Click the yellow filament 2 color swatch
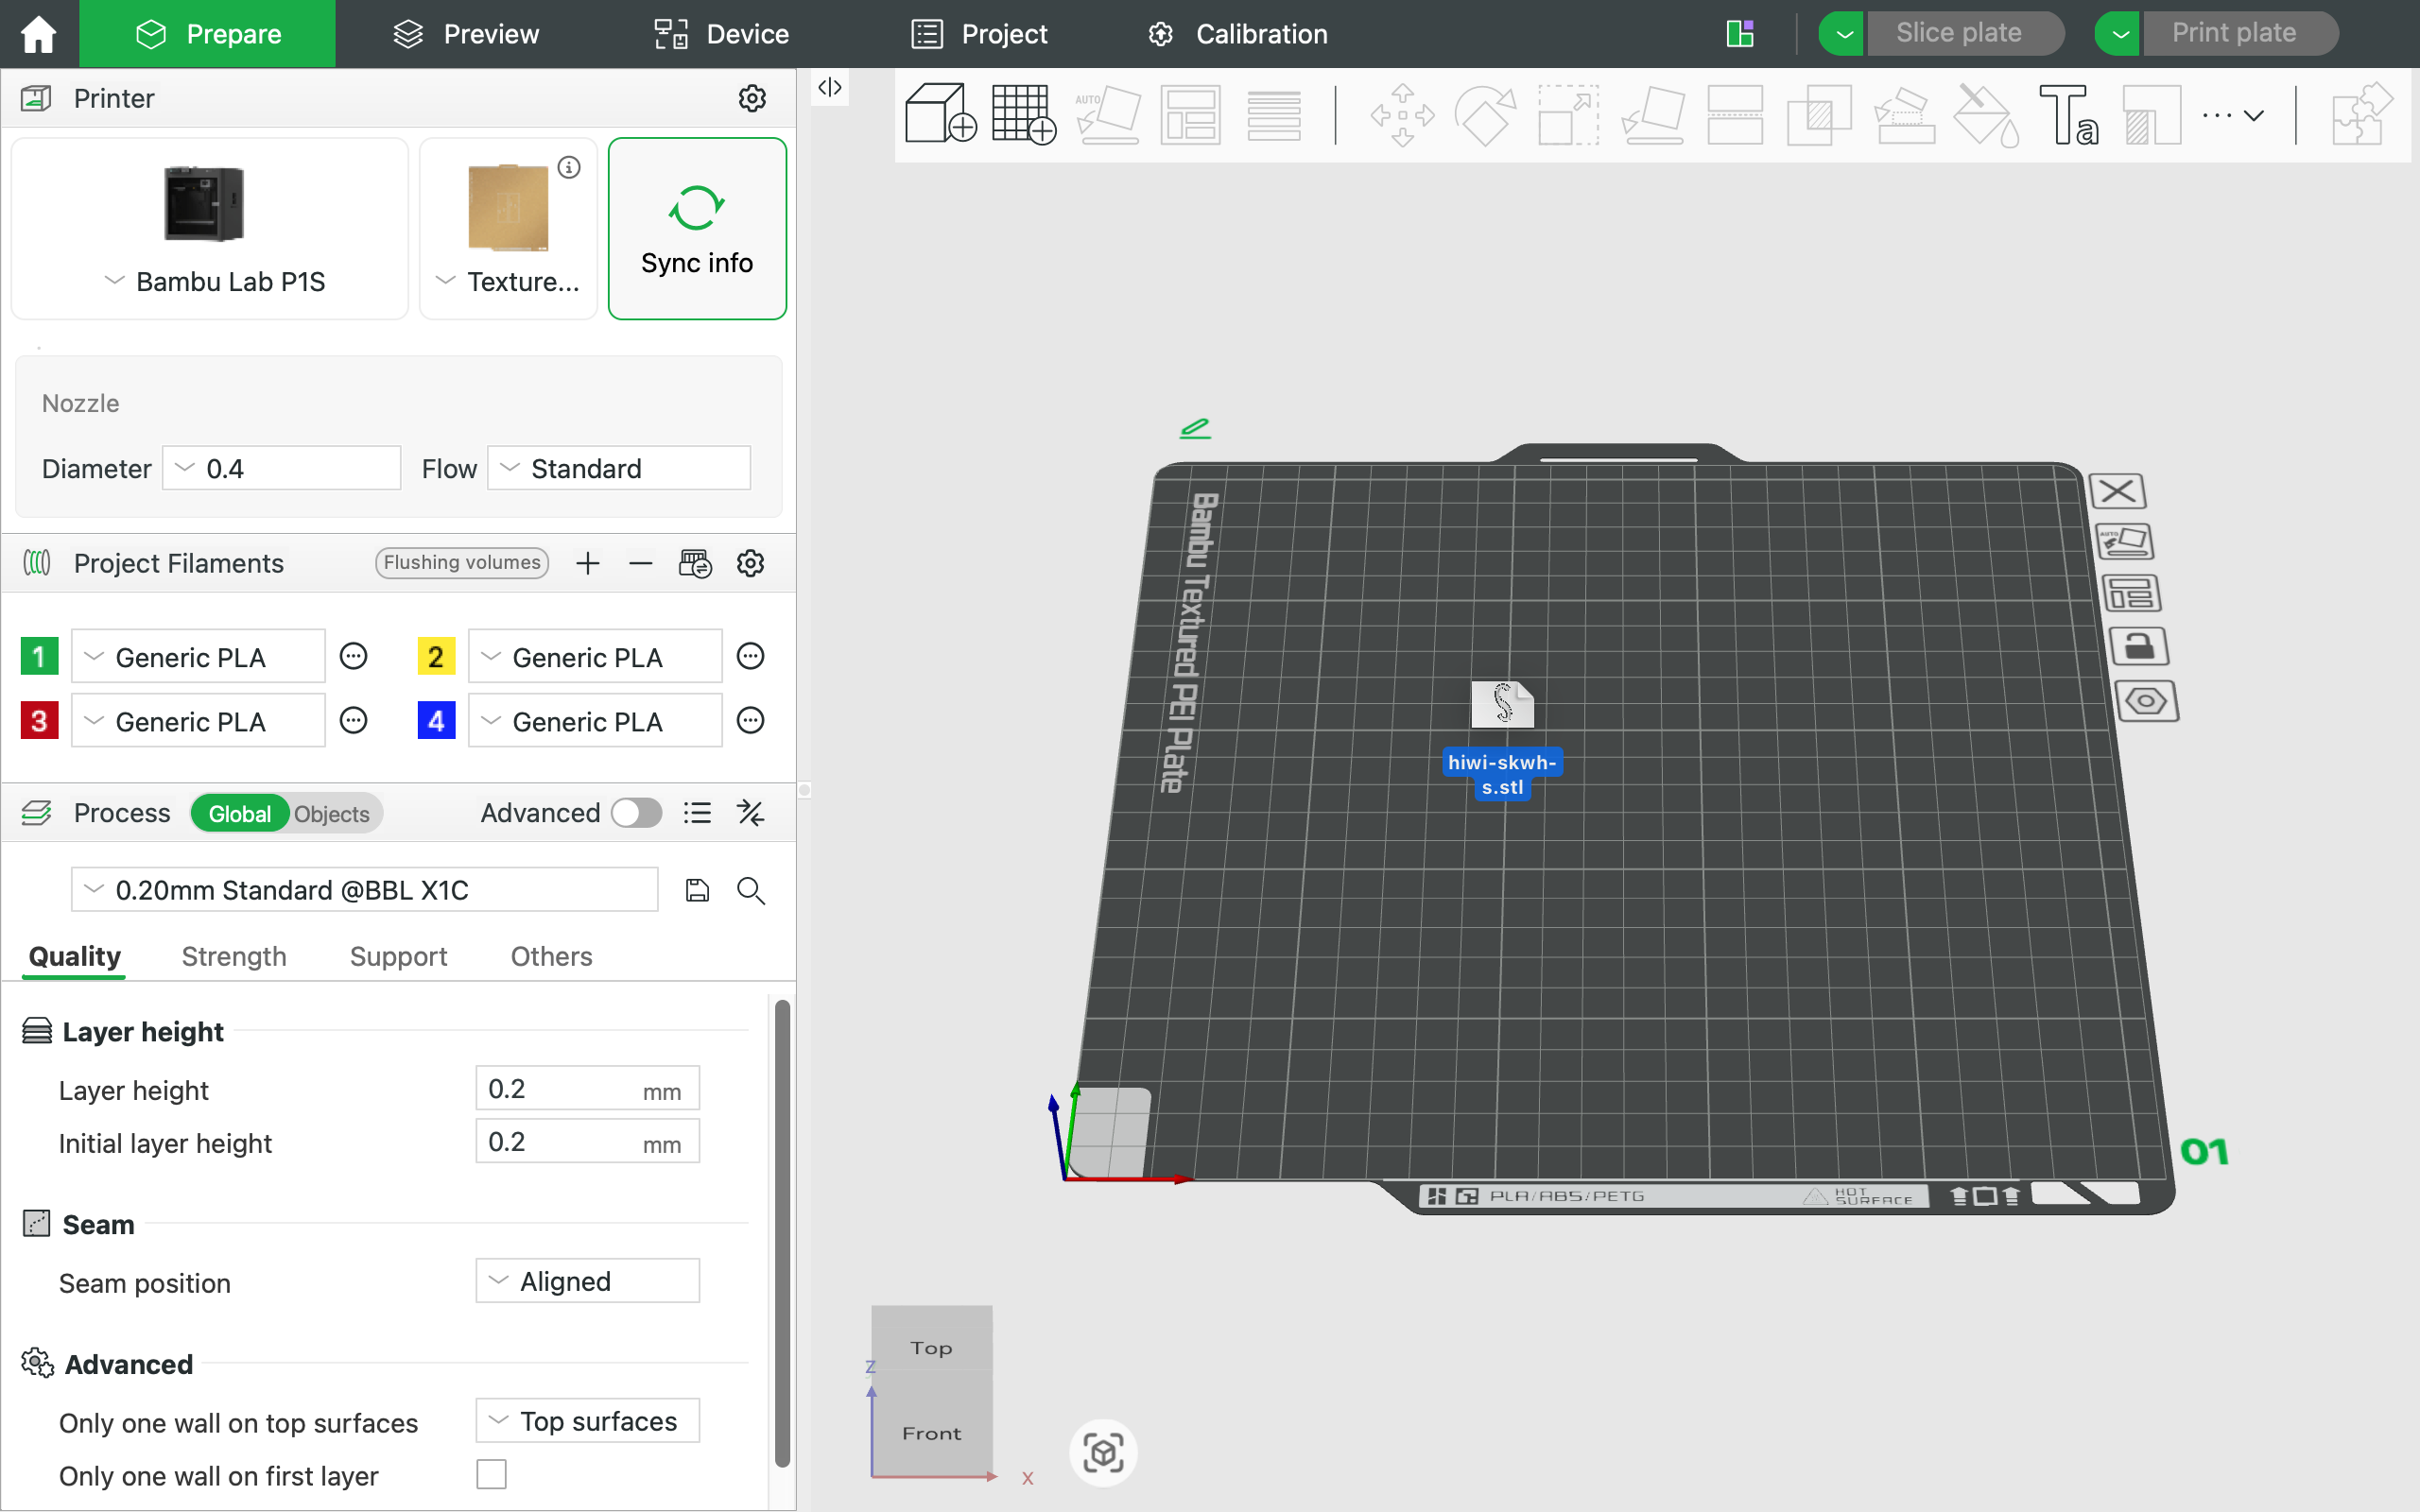The image size is (2420, 1512). [436, 657]
